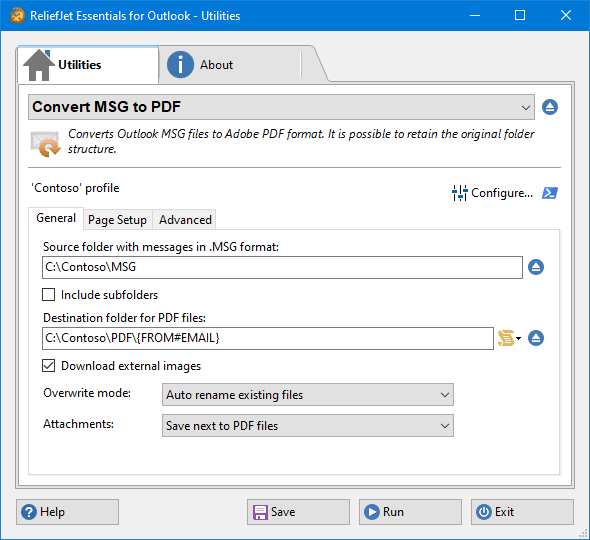Open the macro scroll icon menu
This screenshot has height=540, width=590.
pyautogui.click(x=509, y=338)
